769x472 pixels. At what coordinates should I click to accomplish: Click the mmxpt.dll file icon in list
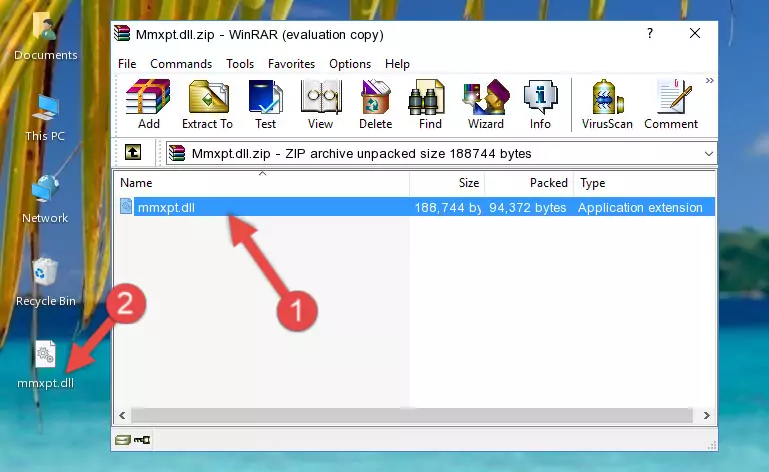click(x=126, y=207)
